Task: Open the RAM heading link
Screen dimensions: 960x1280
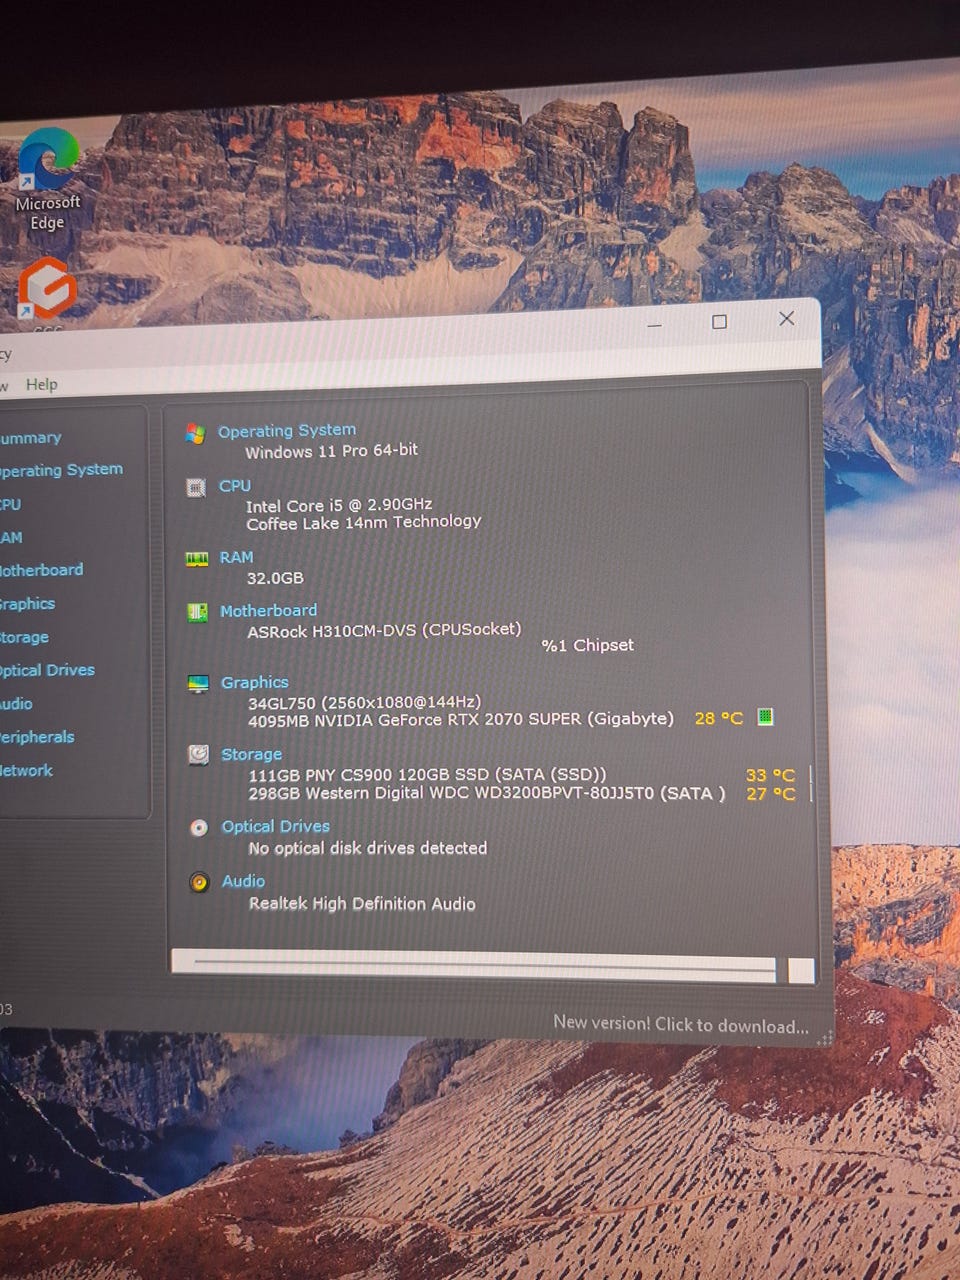Action: 237,557
